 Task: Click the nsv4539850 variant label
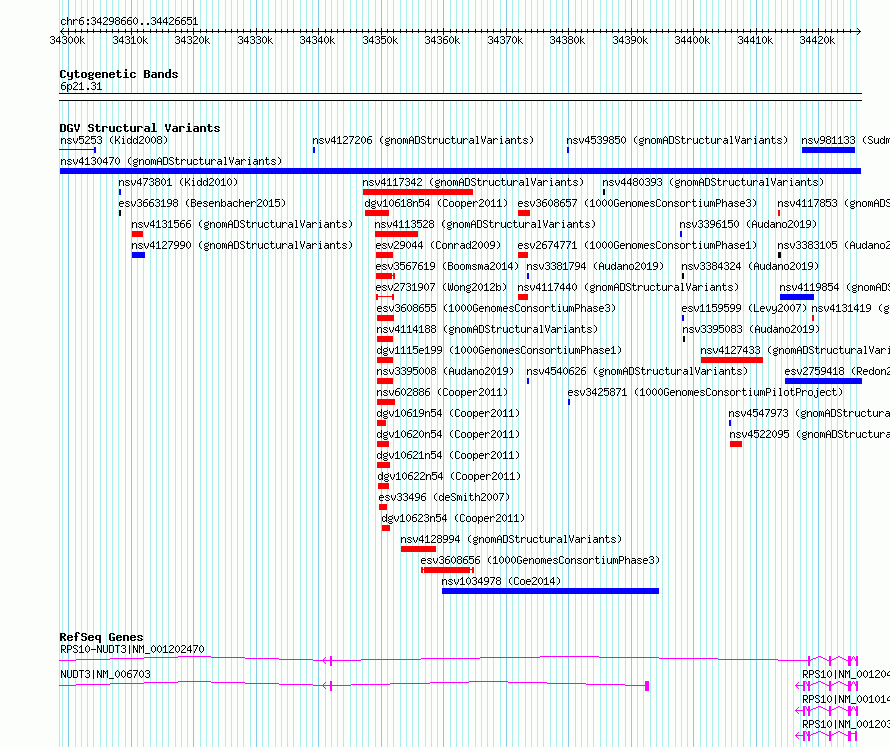tap(677, 140)
